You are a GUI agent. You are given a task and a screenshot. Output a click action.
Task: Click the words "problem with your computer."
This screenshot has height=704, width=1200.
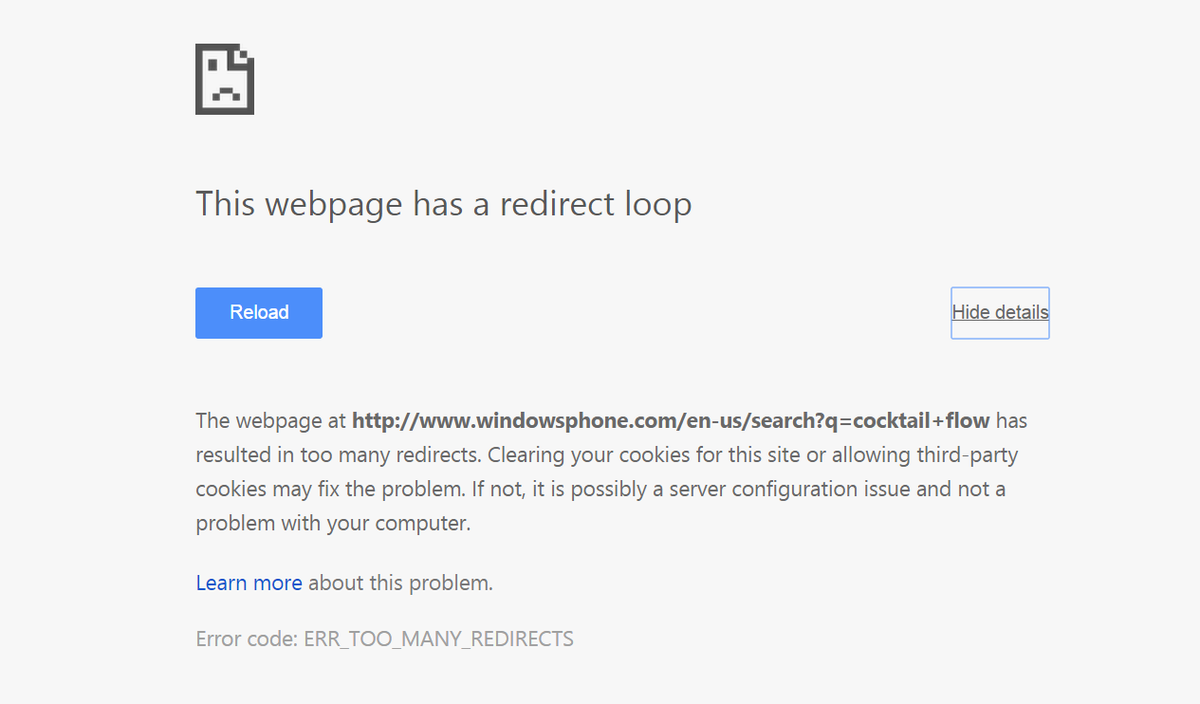[333, 523]
